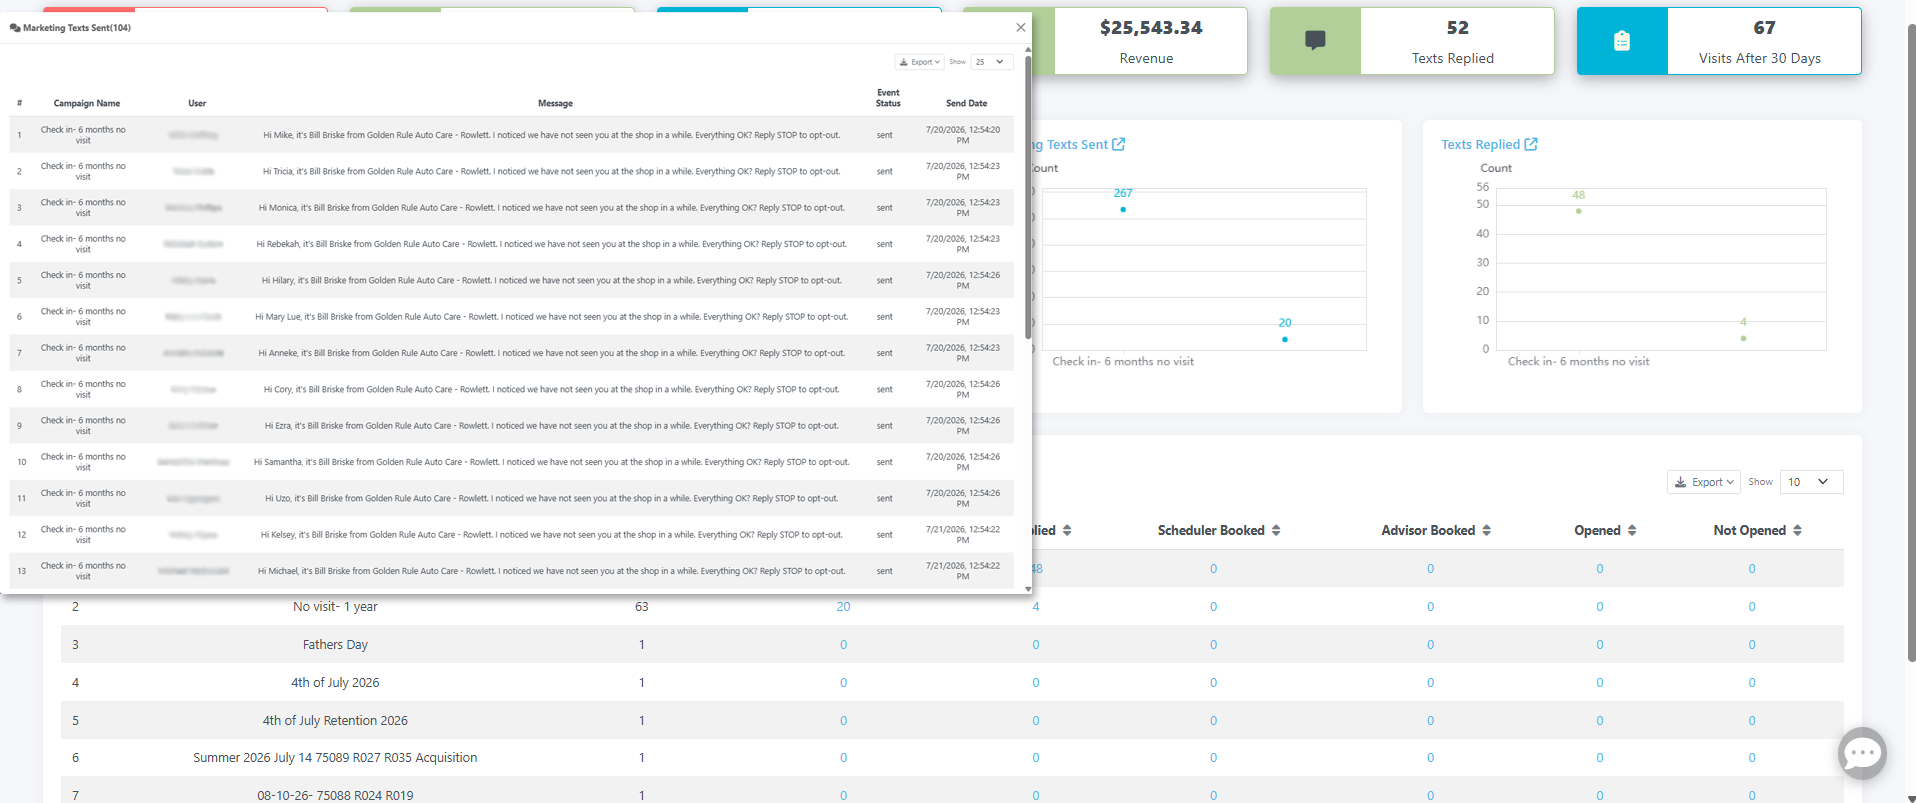Sort by Scheduler Booked column arrows
Screen dimensions: 1916x803
(x=1276, y=531)
